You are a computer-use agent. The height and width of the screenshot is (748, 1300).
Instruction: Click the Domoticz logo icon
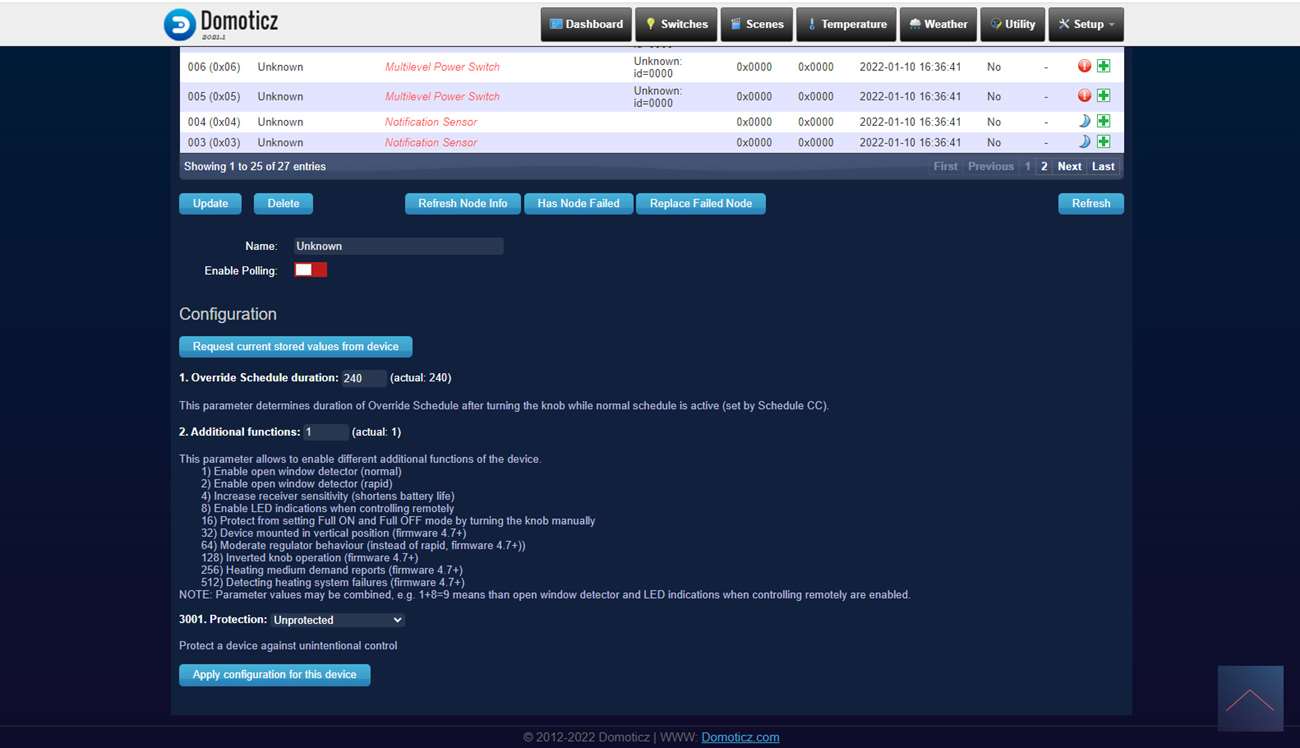(180, 24)
